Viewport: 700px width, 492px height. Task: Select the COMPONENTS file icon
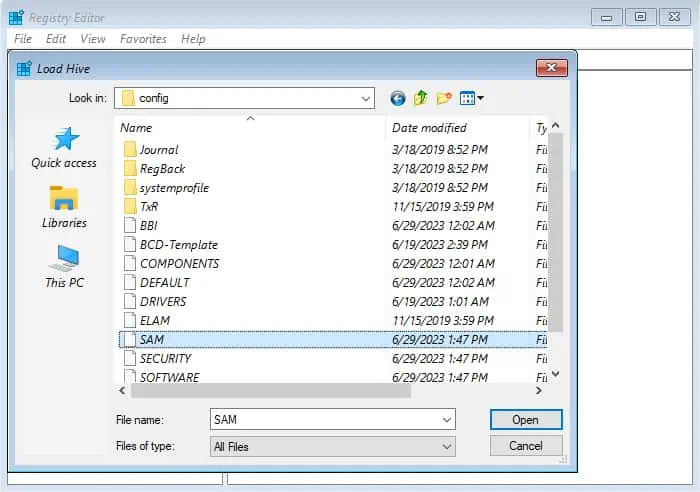[x=130, y=263]
